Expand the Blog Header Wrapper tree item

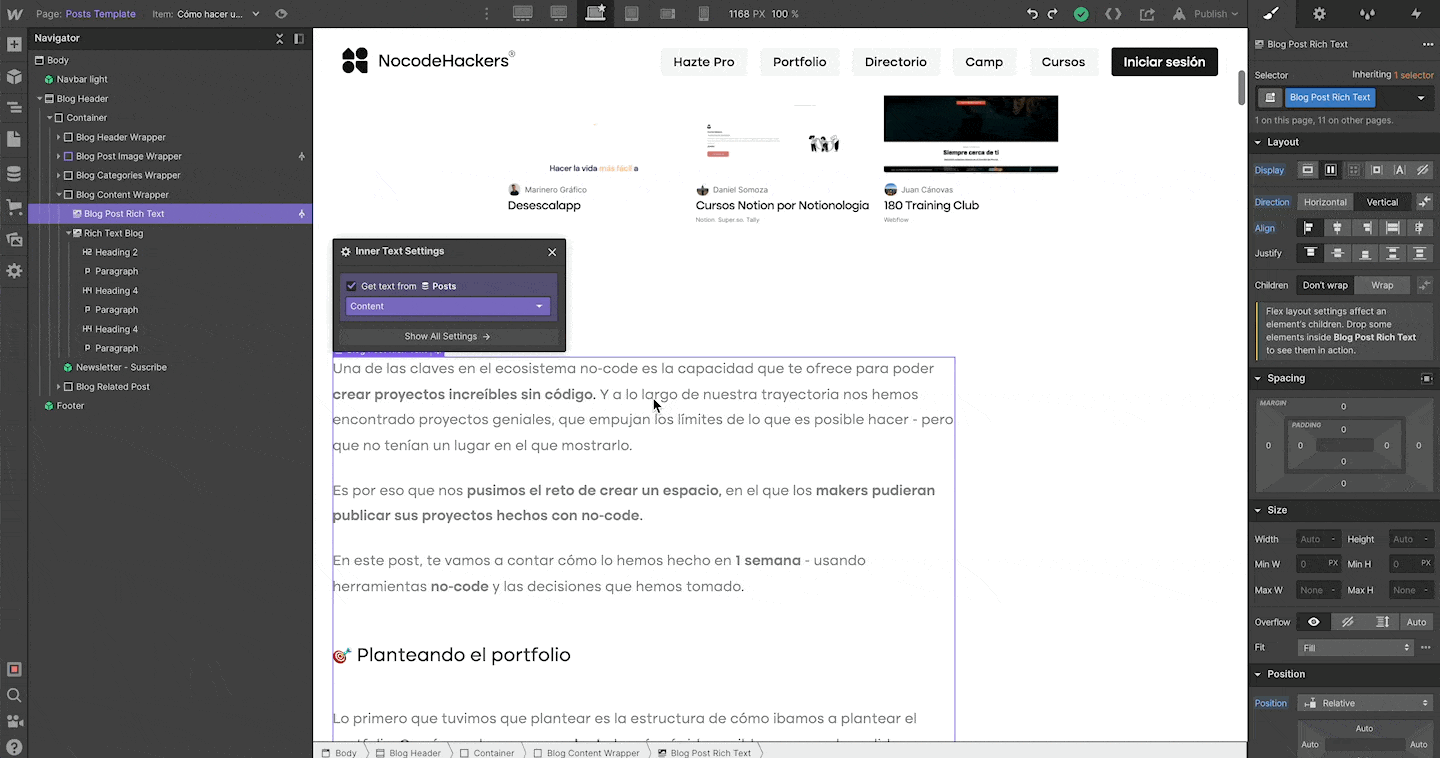point(59,137)
